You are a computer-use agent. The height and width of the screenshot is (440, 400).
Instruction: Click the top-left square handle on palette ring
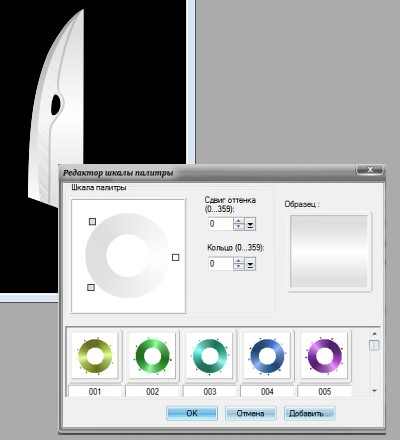point(92,222)
